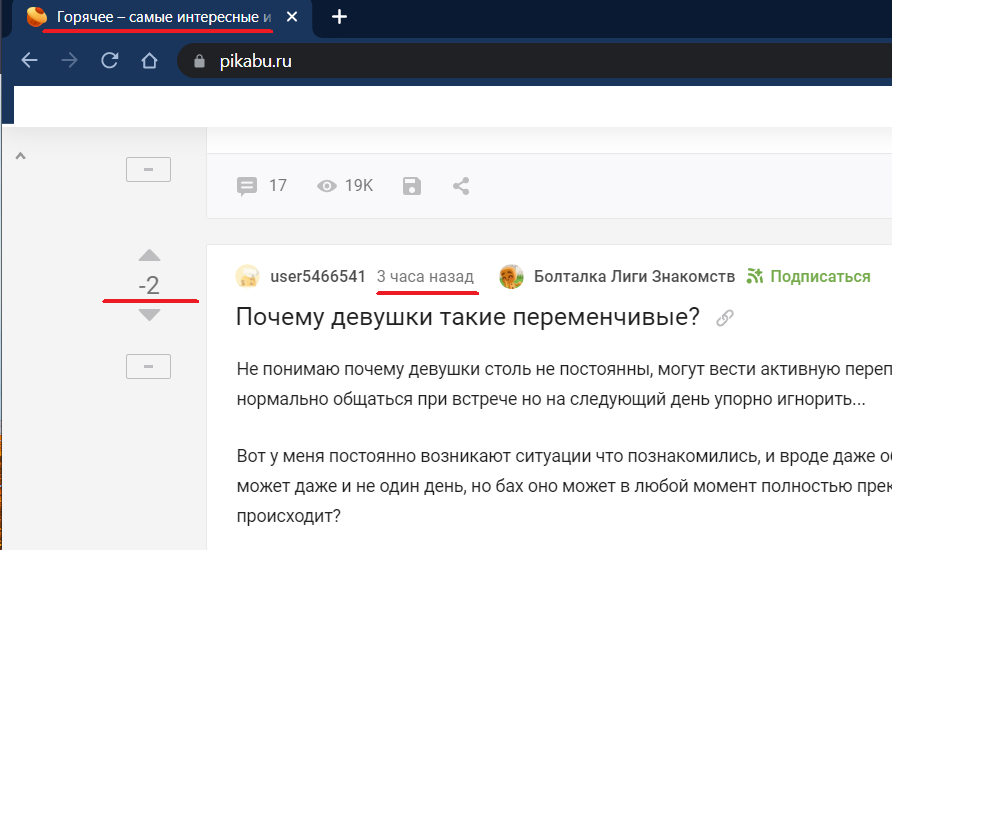
Task: Collapse post using minus button above the rating
Action: coord(148,169)
